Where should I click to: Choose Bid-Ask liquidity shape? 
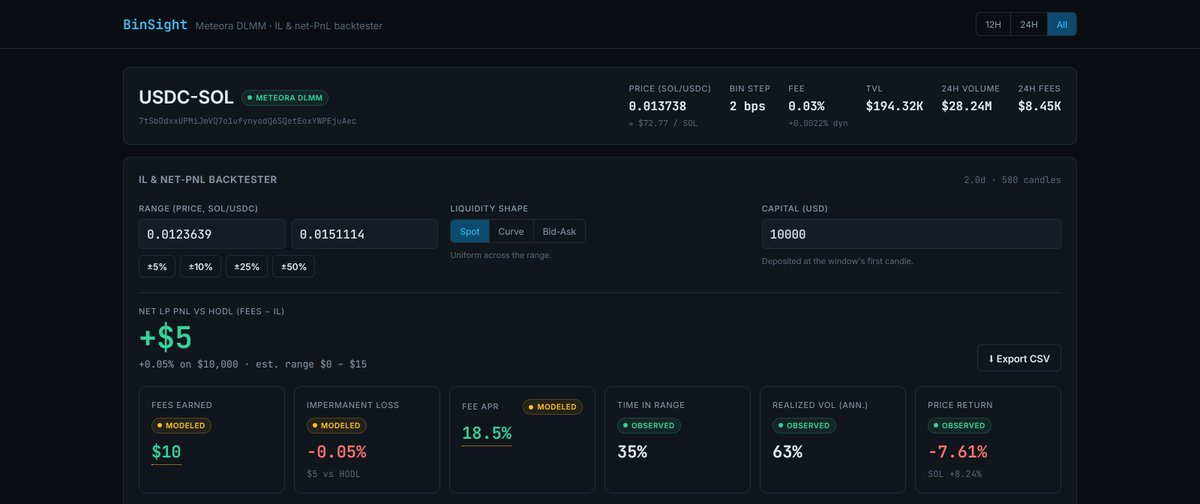pos(559,231)
